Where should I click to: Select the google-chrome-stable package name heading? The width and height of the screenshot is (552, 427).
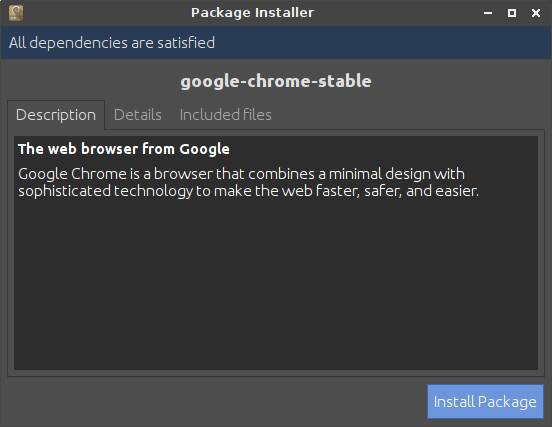coord(276,81)
